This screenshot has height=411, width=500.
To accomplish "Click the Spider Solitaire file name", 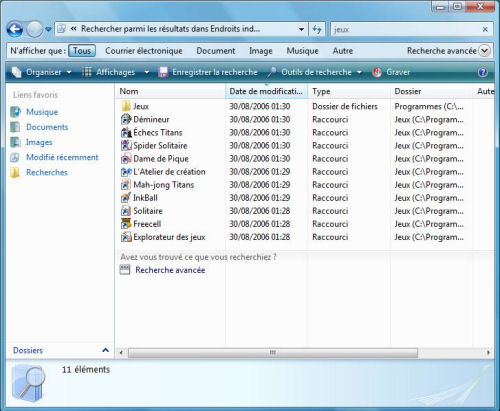I will [160, 145].
